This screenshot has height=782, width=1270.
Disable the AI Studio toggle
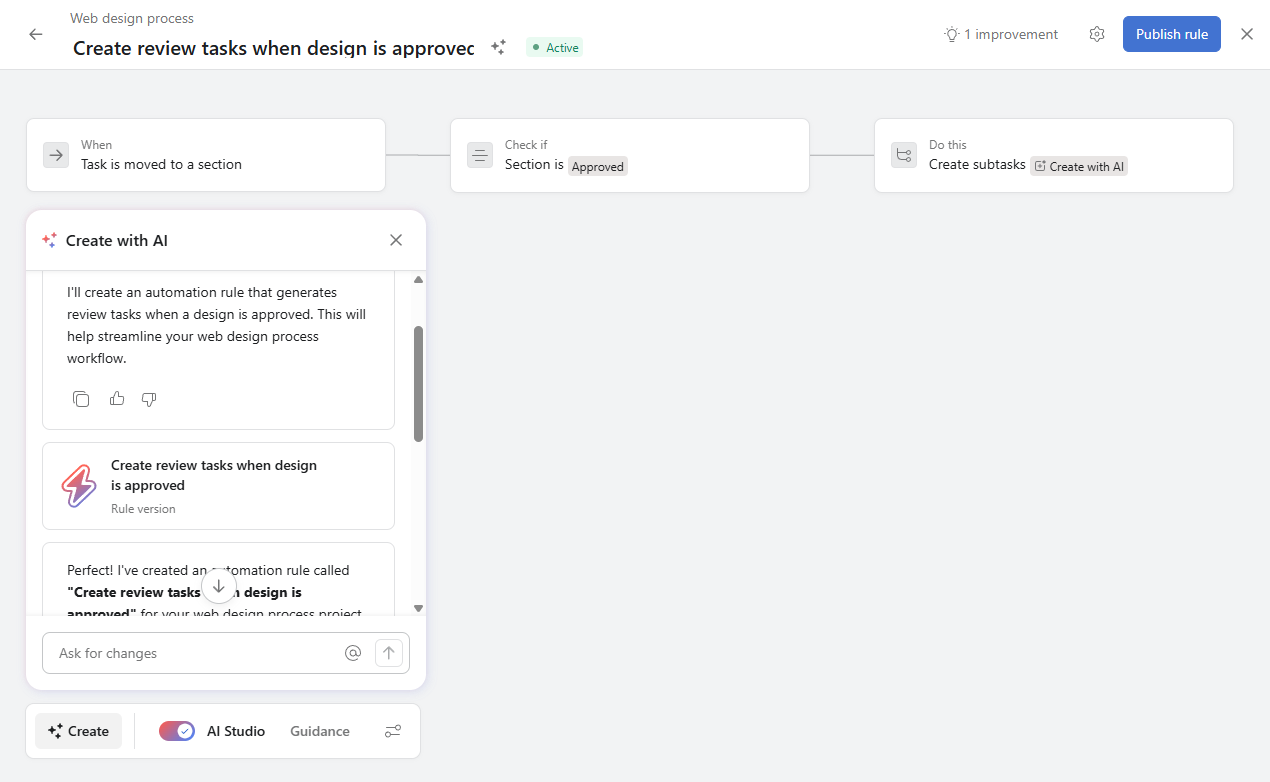click(177, 731)
